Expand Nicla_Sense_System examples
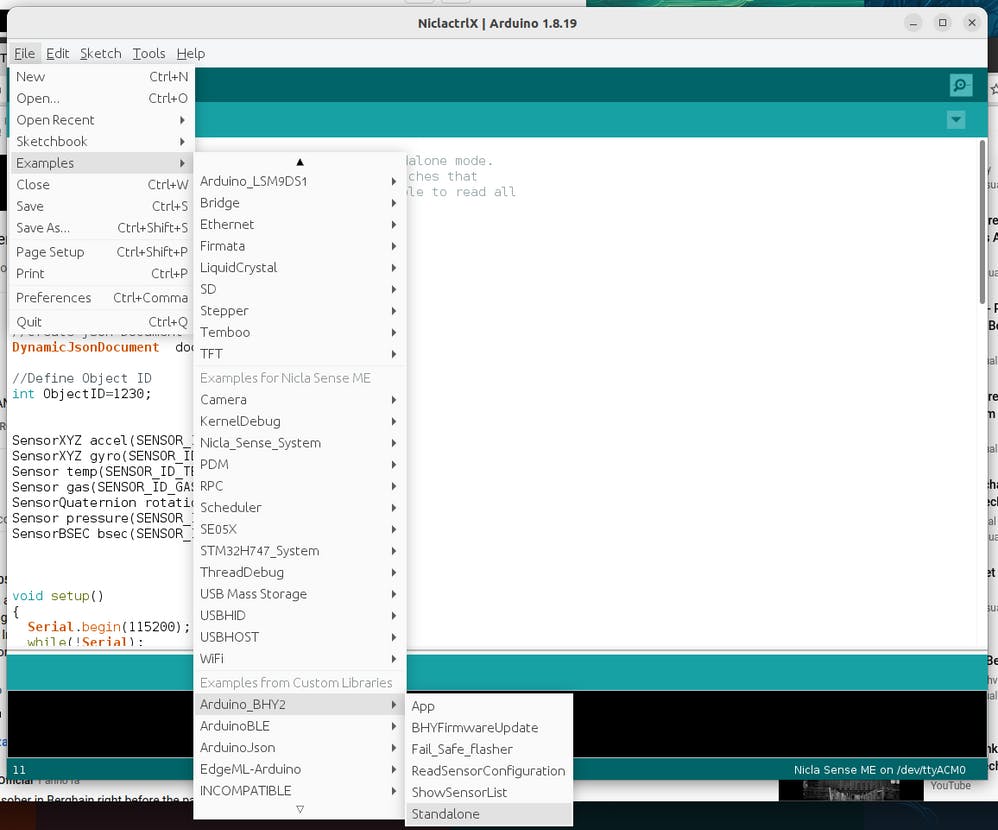The image size is (998, 830). click(x=299, y=443)
